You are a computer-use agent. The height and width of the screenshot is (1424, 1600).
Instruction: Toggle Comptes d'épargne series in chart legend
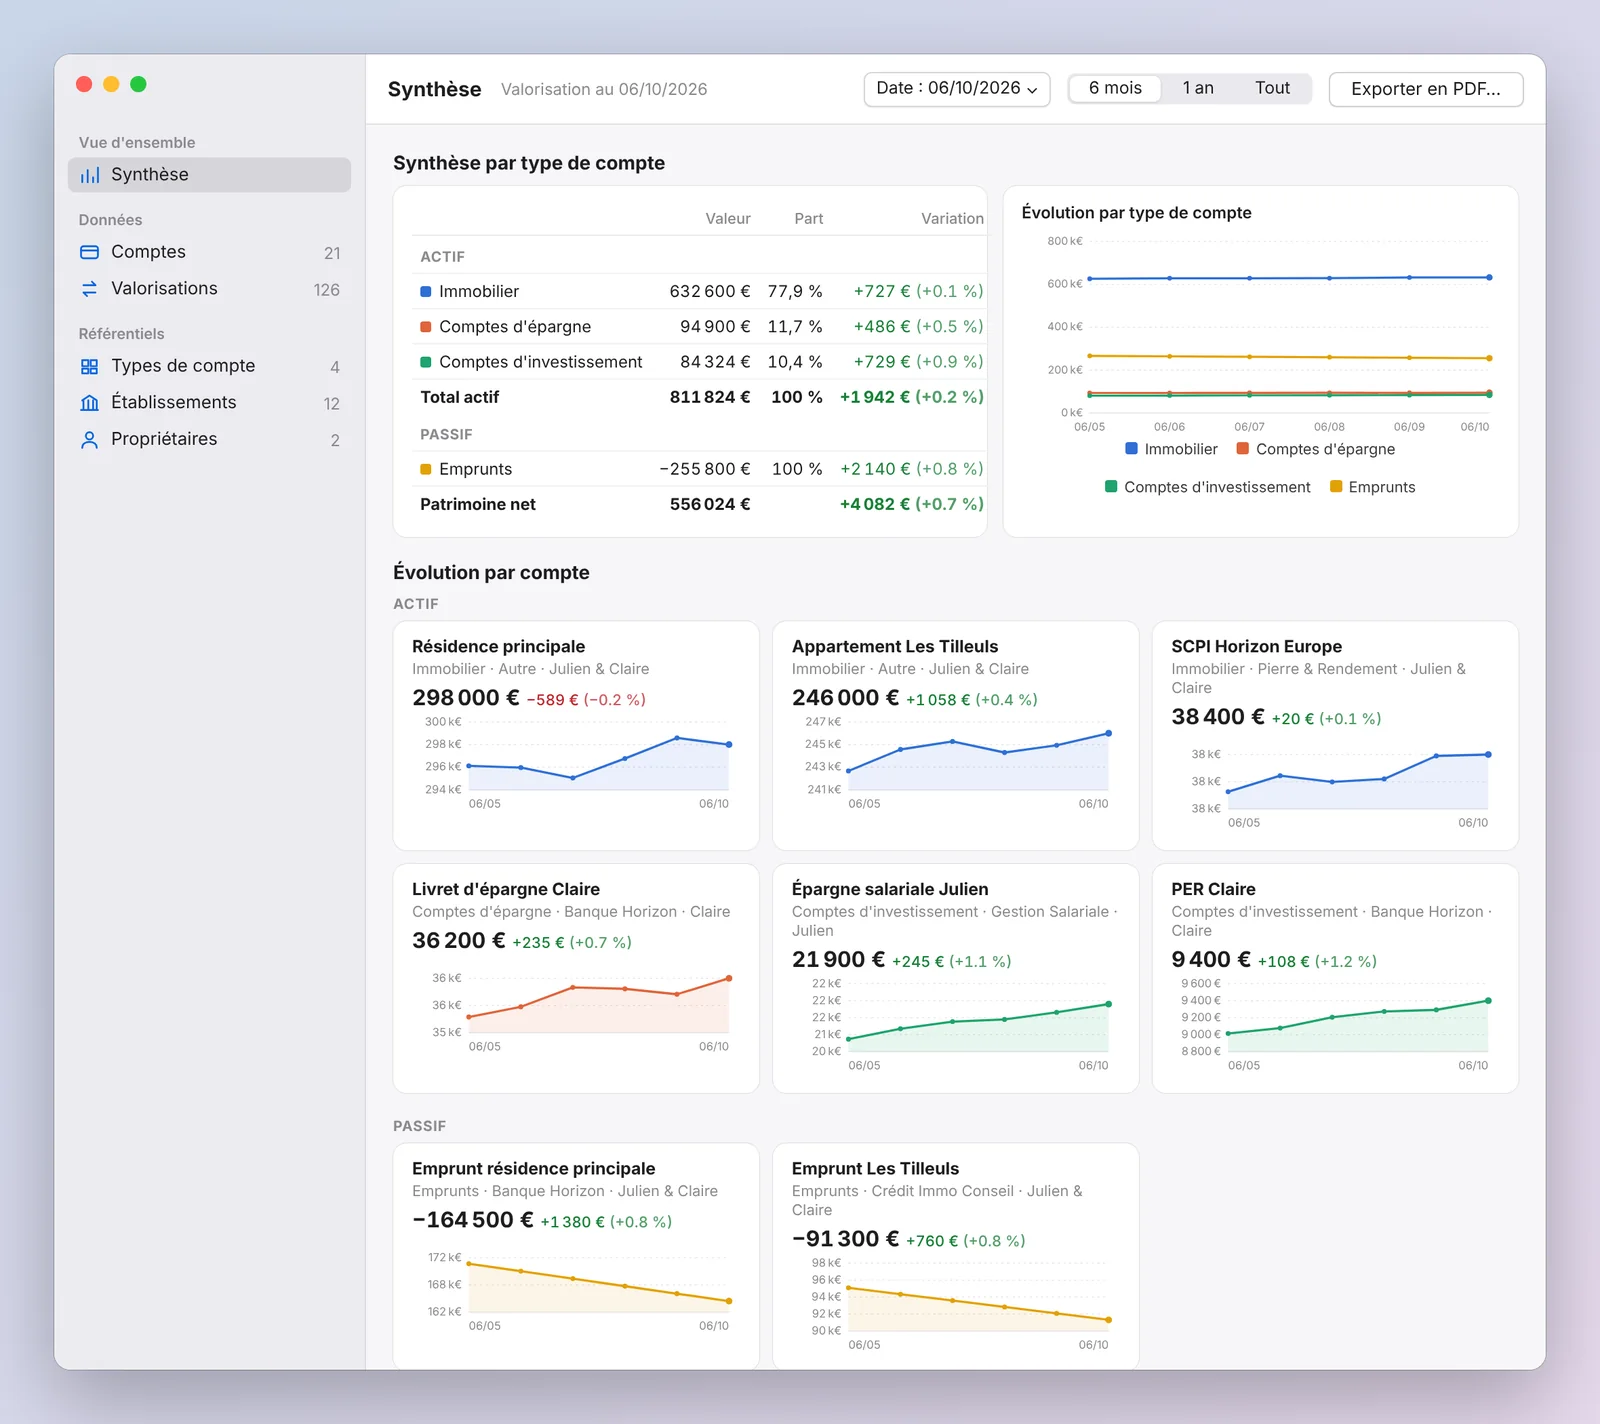[1316, 449]
